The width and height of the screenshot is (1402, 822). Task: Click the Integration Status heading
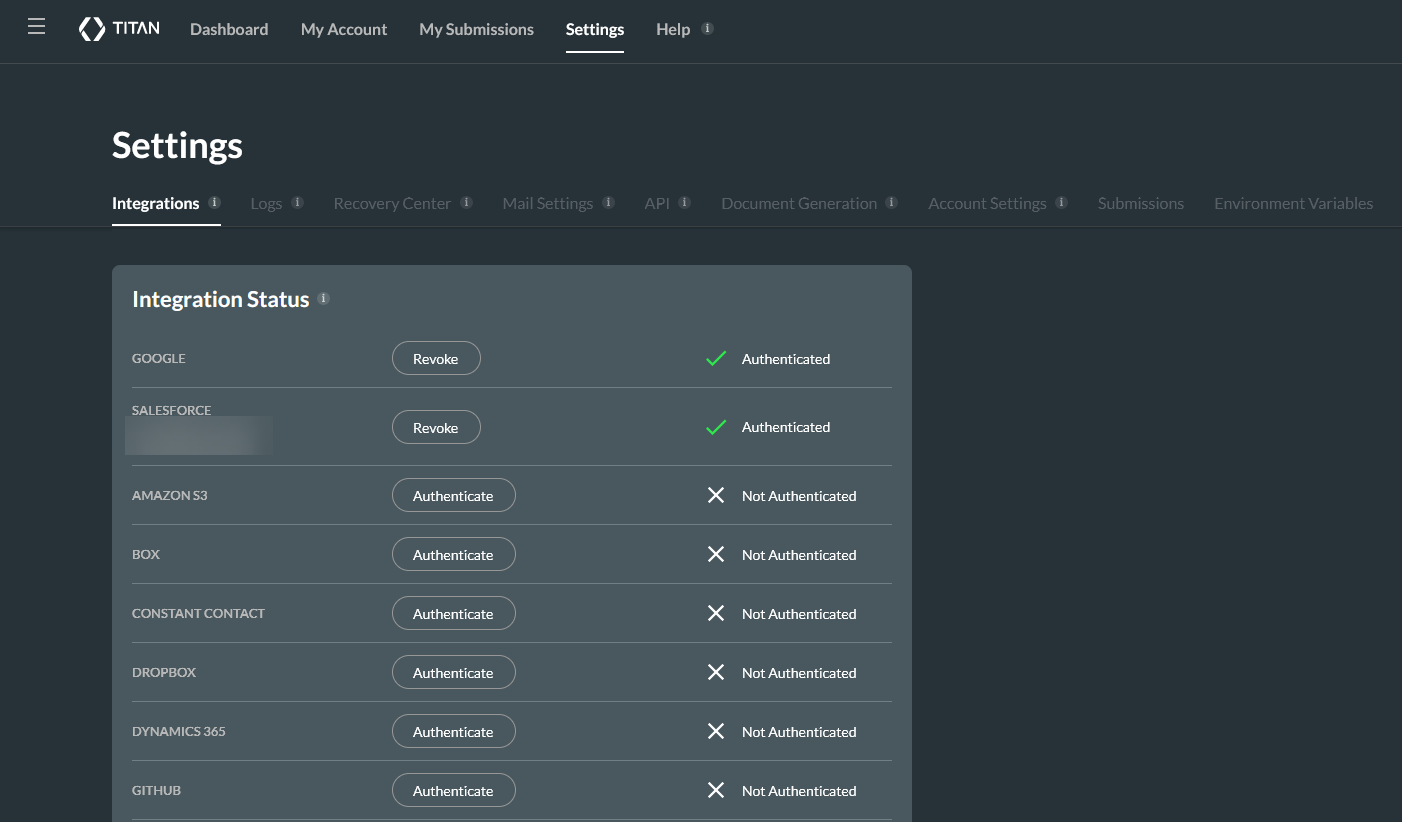click(x=221, y=299)
